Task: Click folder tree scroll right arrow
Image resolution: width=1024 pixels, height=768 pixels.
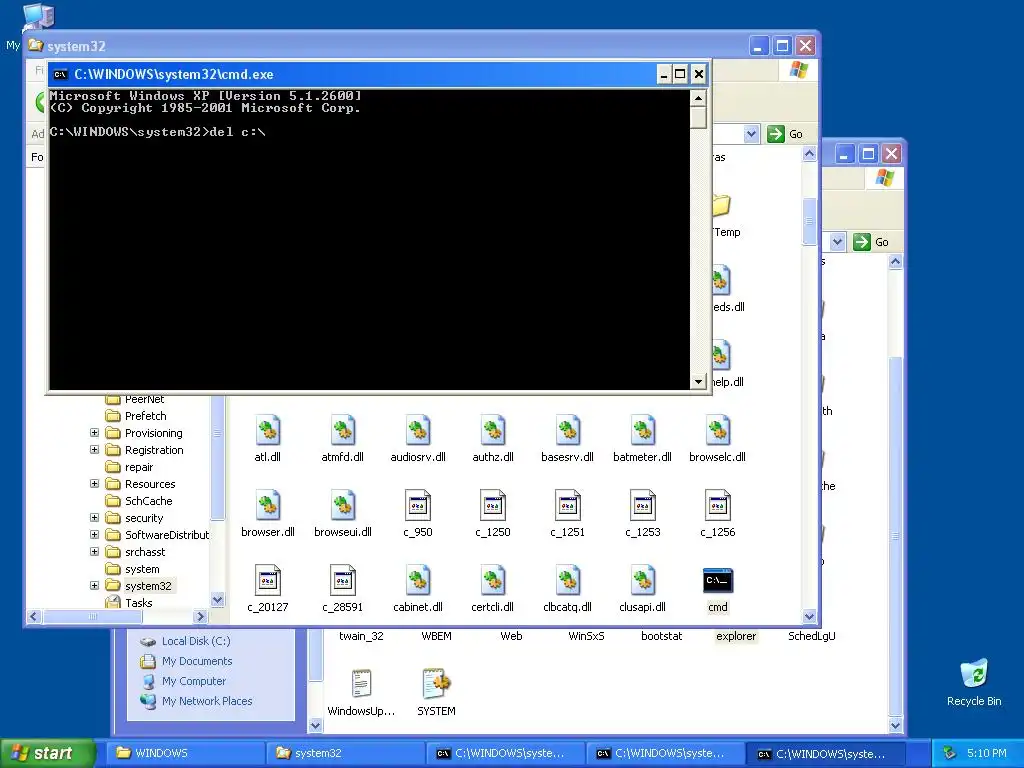Action: point(200,616)
